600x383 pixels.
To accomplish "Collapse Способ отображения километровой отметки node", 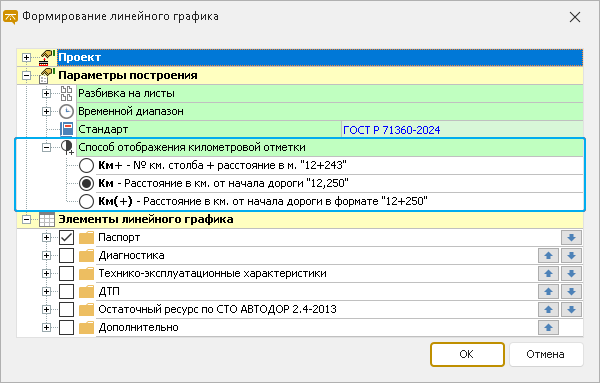I will (x=46, y=148).
